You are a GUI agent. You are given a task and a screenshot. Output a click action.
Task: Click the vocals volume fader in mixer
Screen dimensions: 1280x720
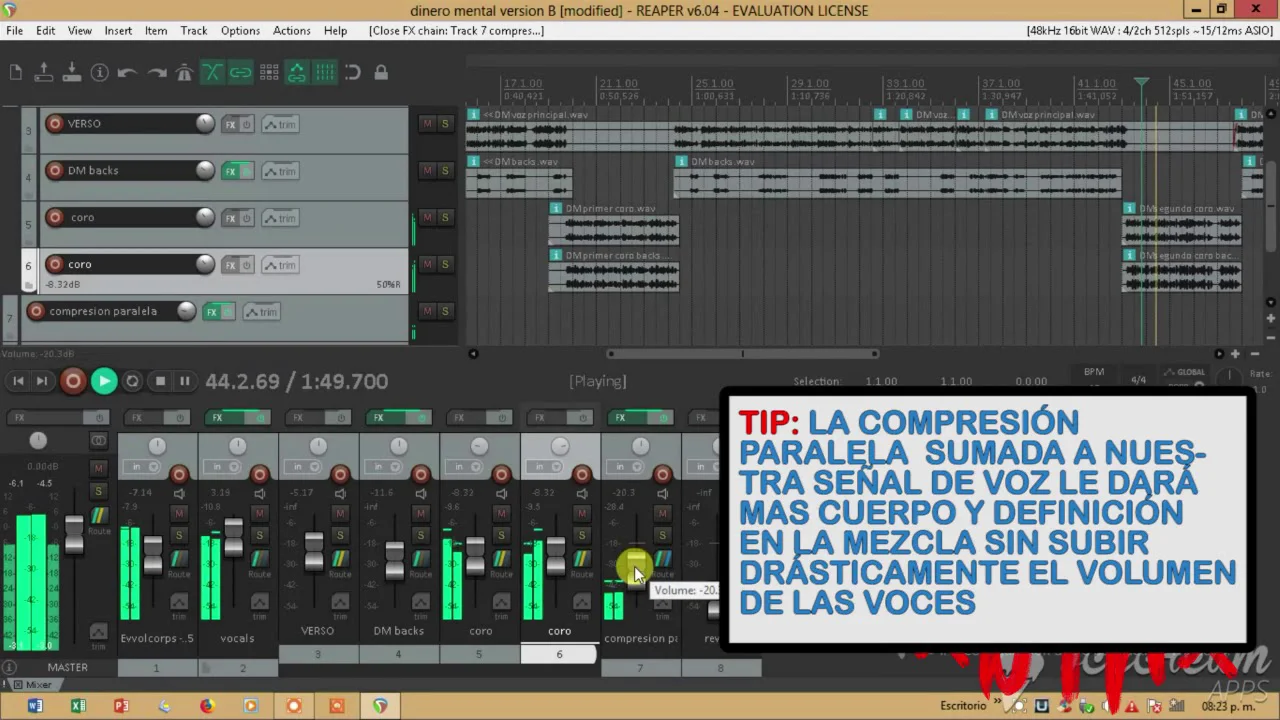233,537
